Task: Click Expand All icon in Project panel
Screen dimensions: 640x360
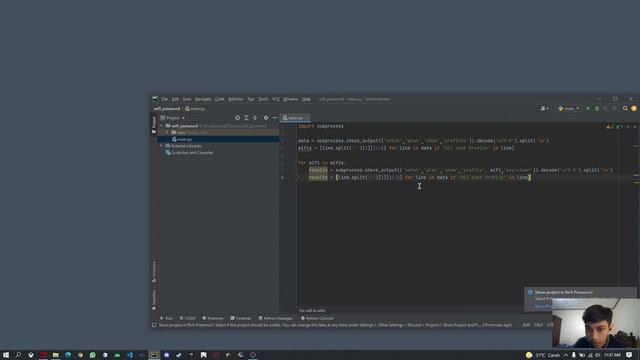Action: click(x=246, y=118)
